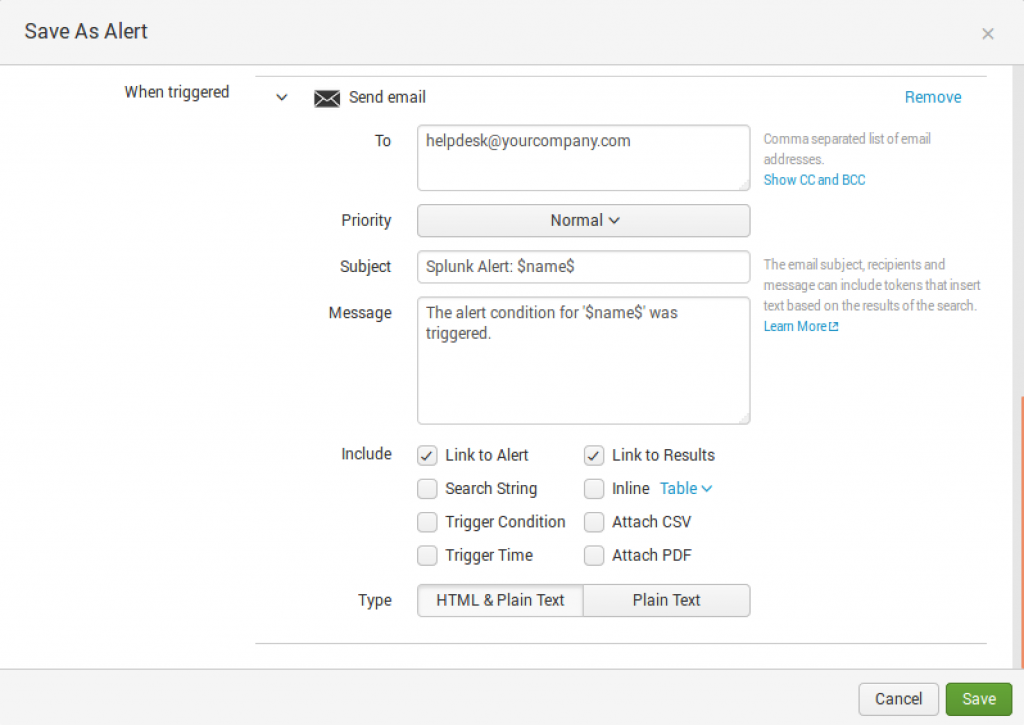Image resolution: width=1024 pixels, height=725 pixels.
Task: Close the Save As Alert dialog
Action: 987,34
